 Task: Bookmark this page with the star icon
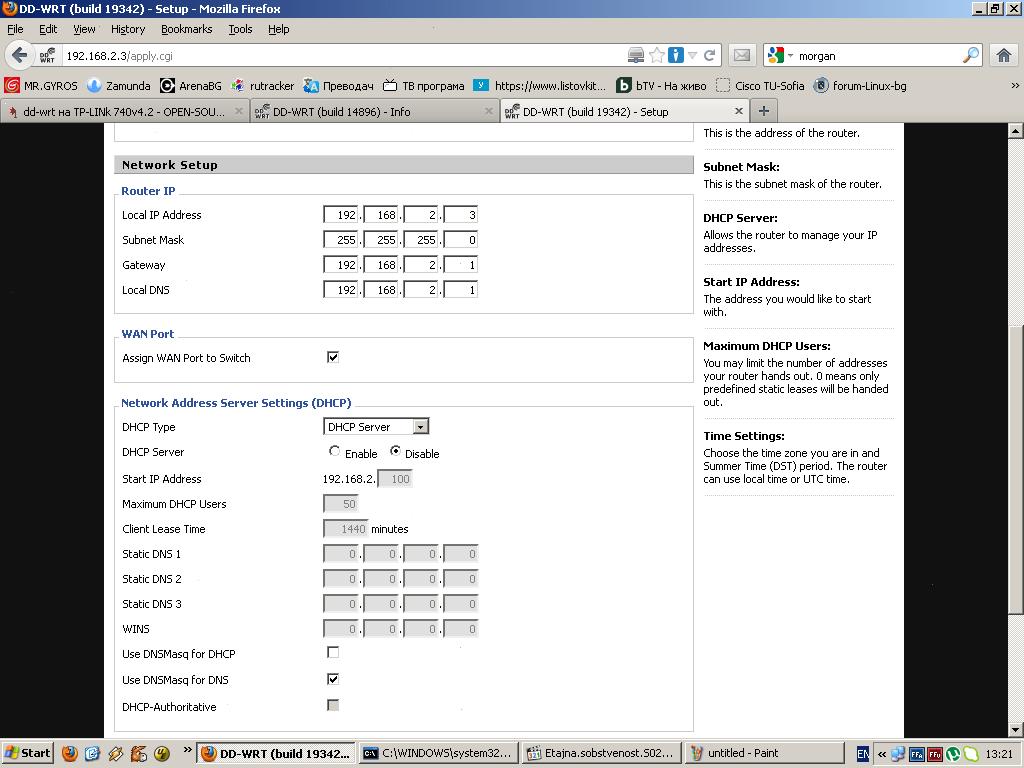click(x=657, y=56)
